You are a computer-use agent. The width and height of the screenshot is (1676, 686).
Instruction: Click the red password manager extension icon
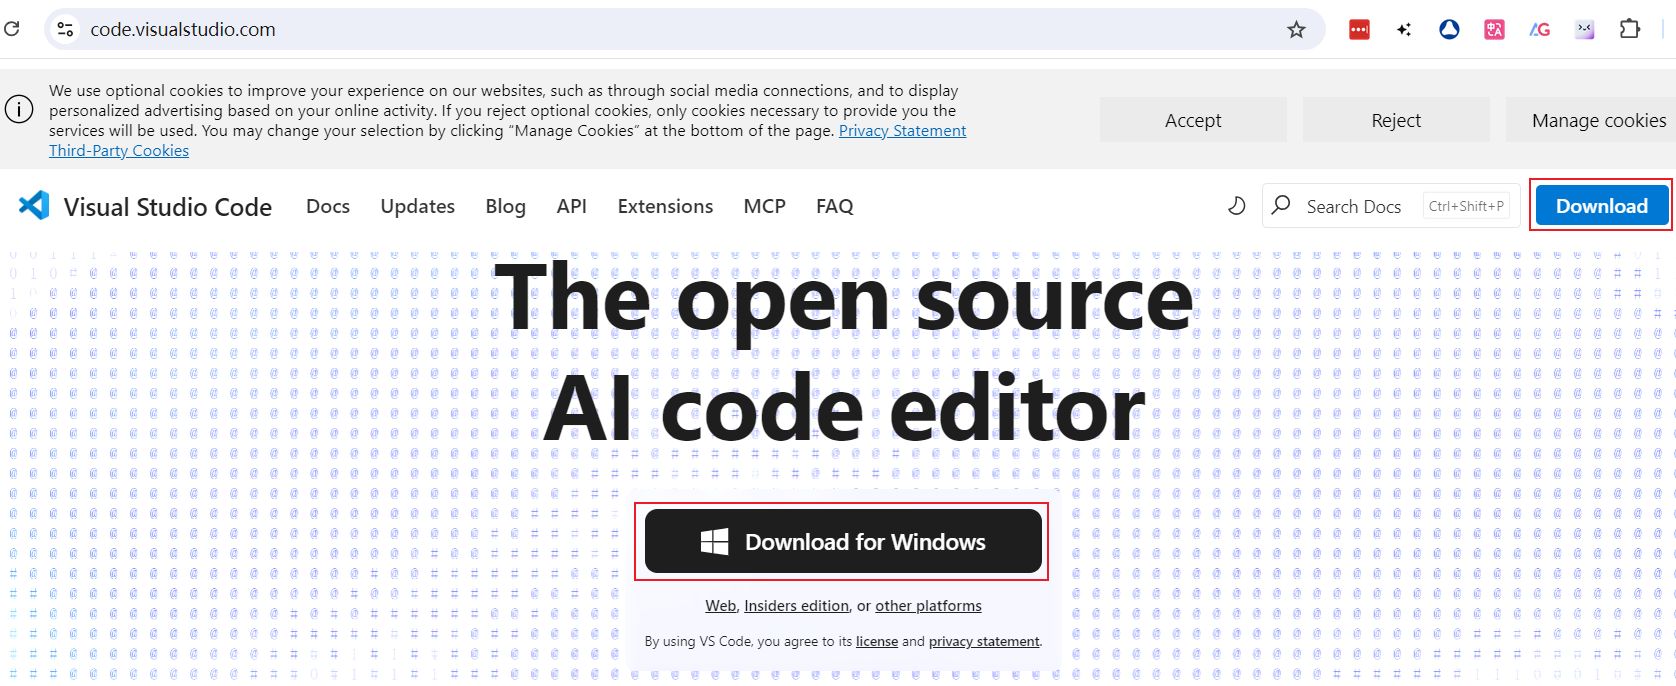pos(1359,30)
